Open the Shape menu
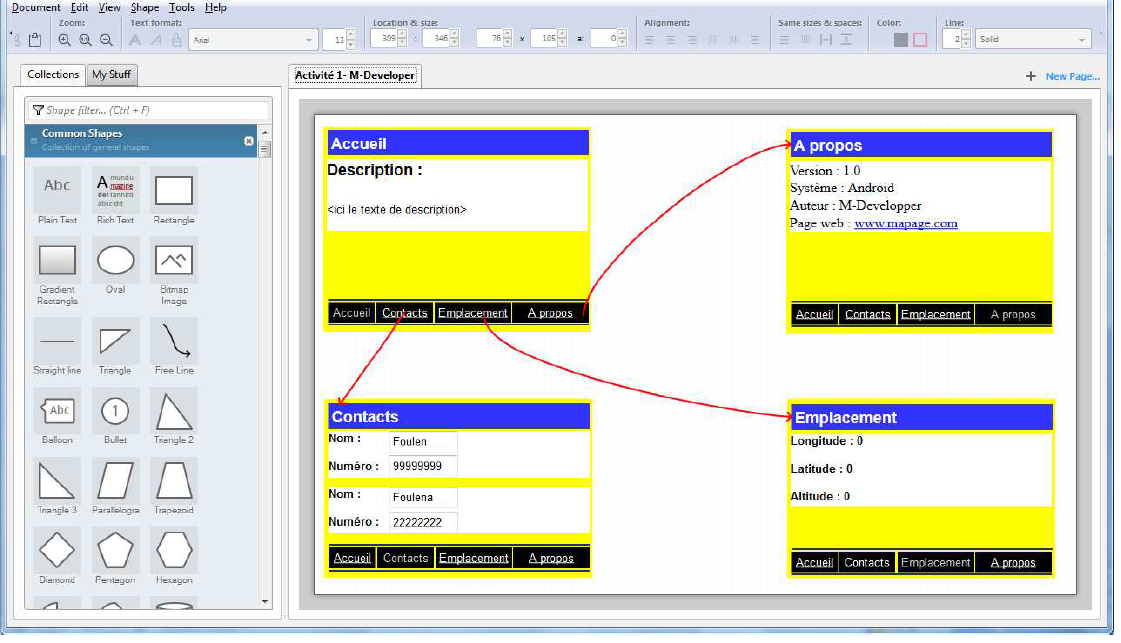The height and width of the screenshot is (643, 1121). click(x=144, y=7)
